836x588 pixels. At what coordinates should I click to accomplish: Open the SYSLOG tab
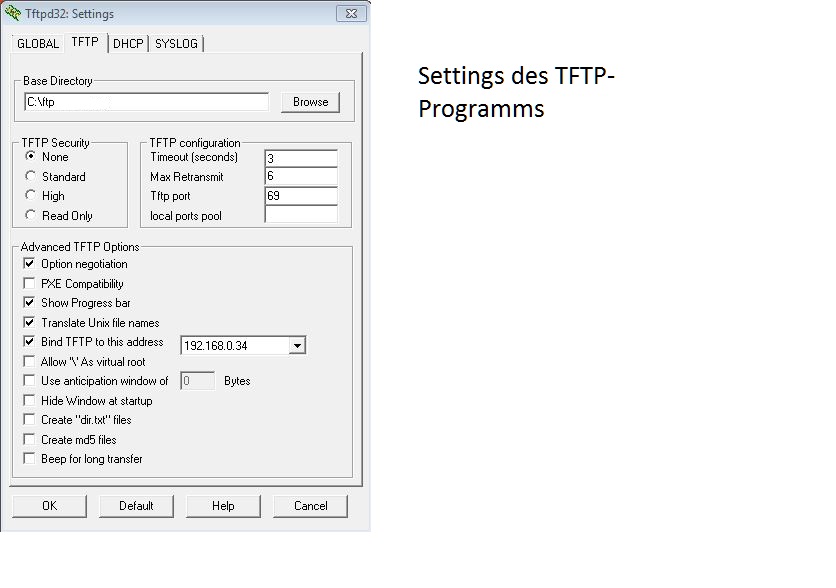176,44
